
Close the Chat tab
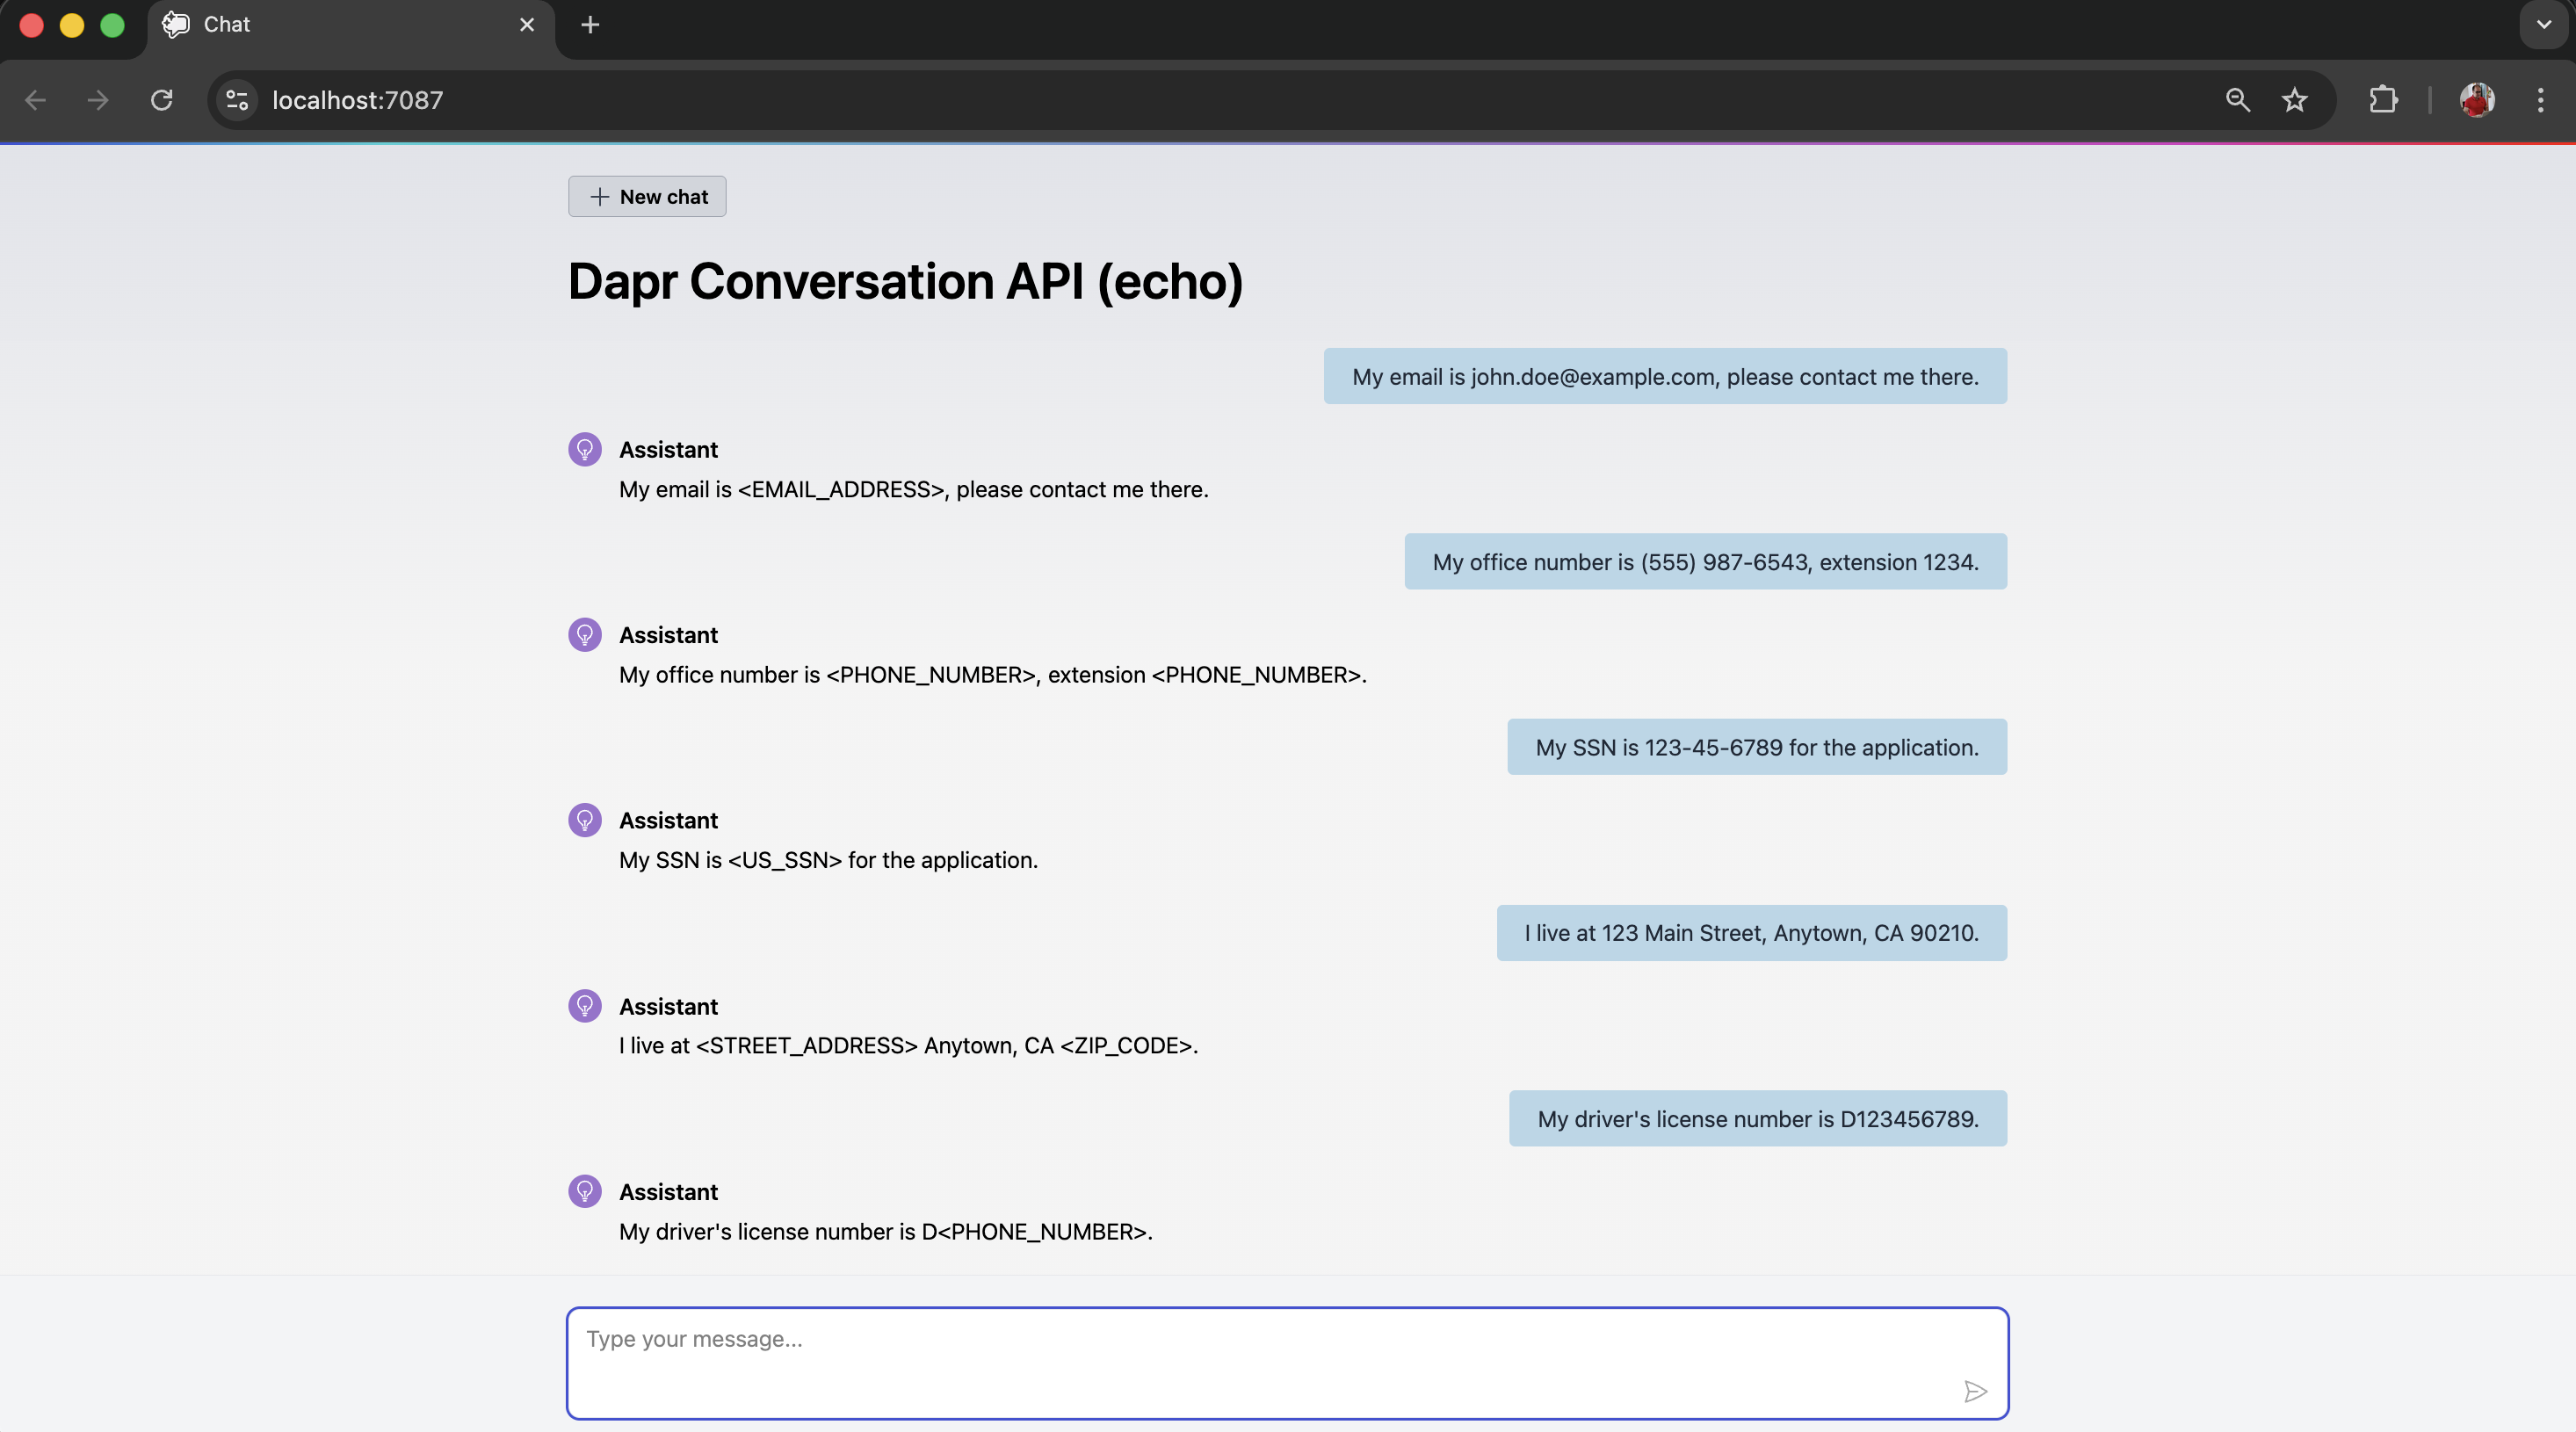(x=527, y=25)
